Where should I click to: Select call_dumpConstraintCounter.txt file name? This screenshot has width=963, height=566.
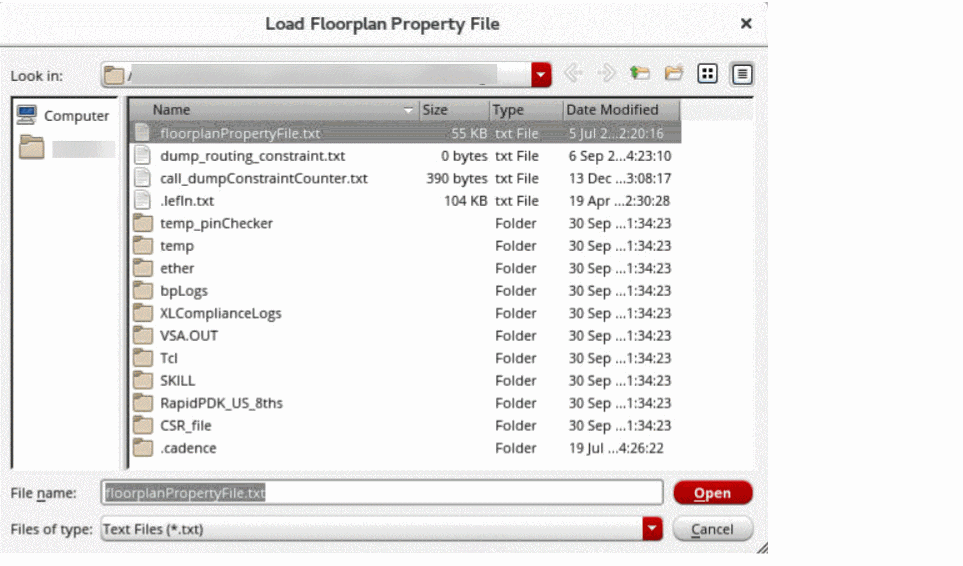pyautogui.click(x=263, y=178)
